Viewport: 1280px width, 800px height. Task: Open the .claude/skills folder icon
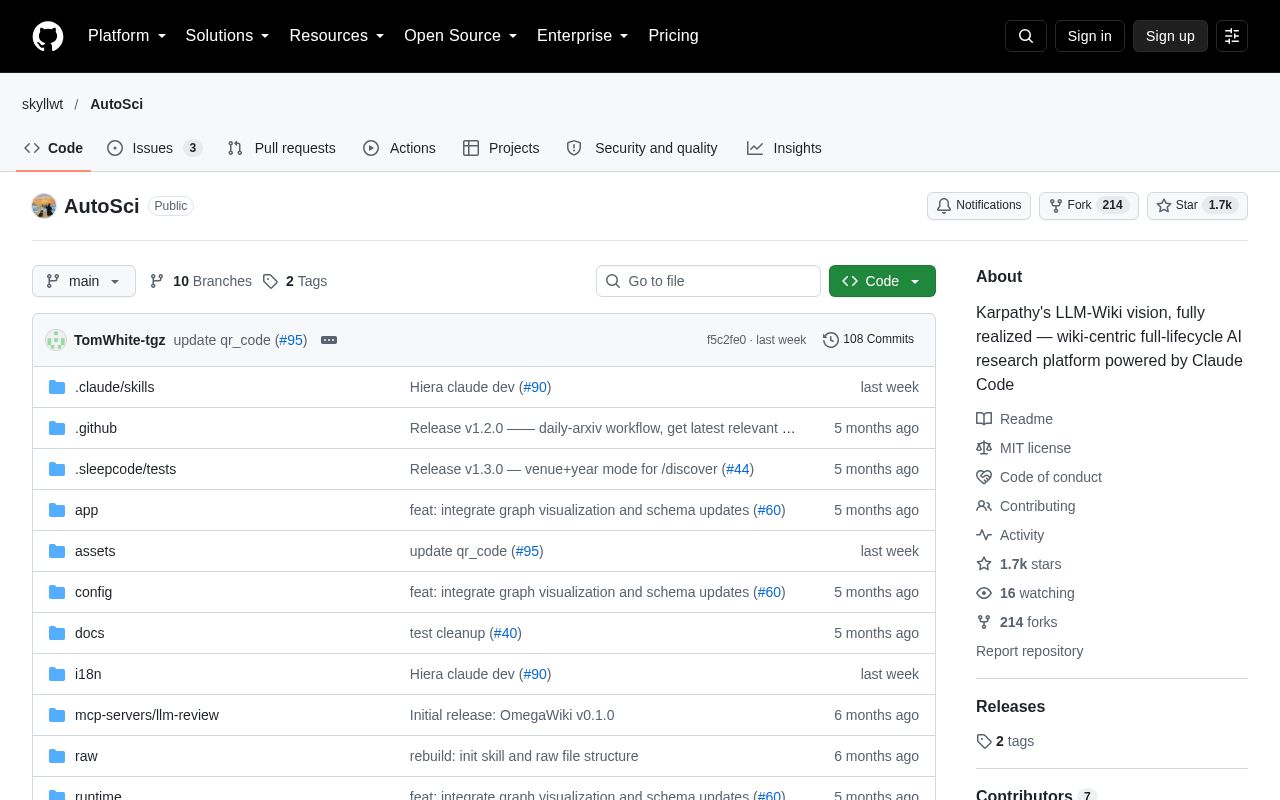pyautogui.click(x=57, y=387)
